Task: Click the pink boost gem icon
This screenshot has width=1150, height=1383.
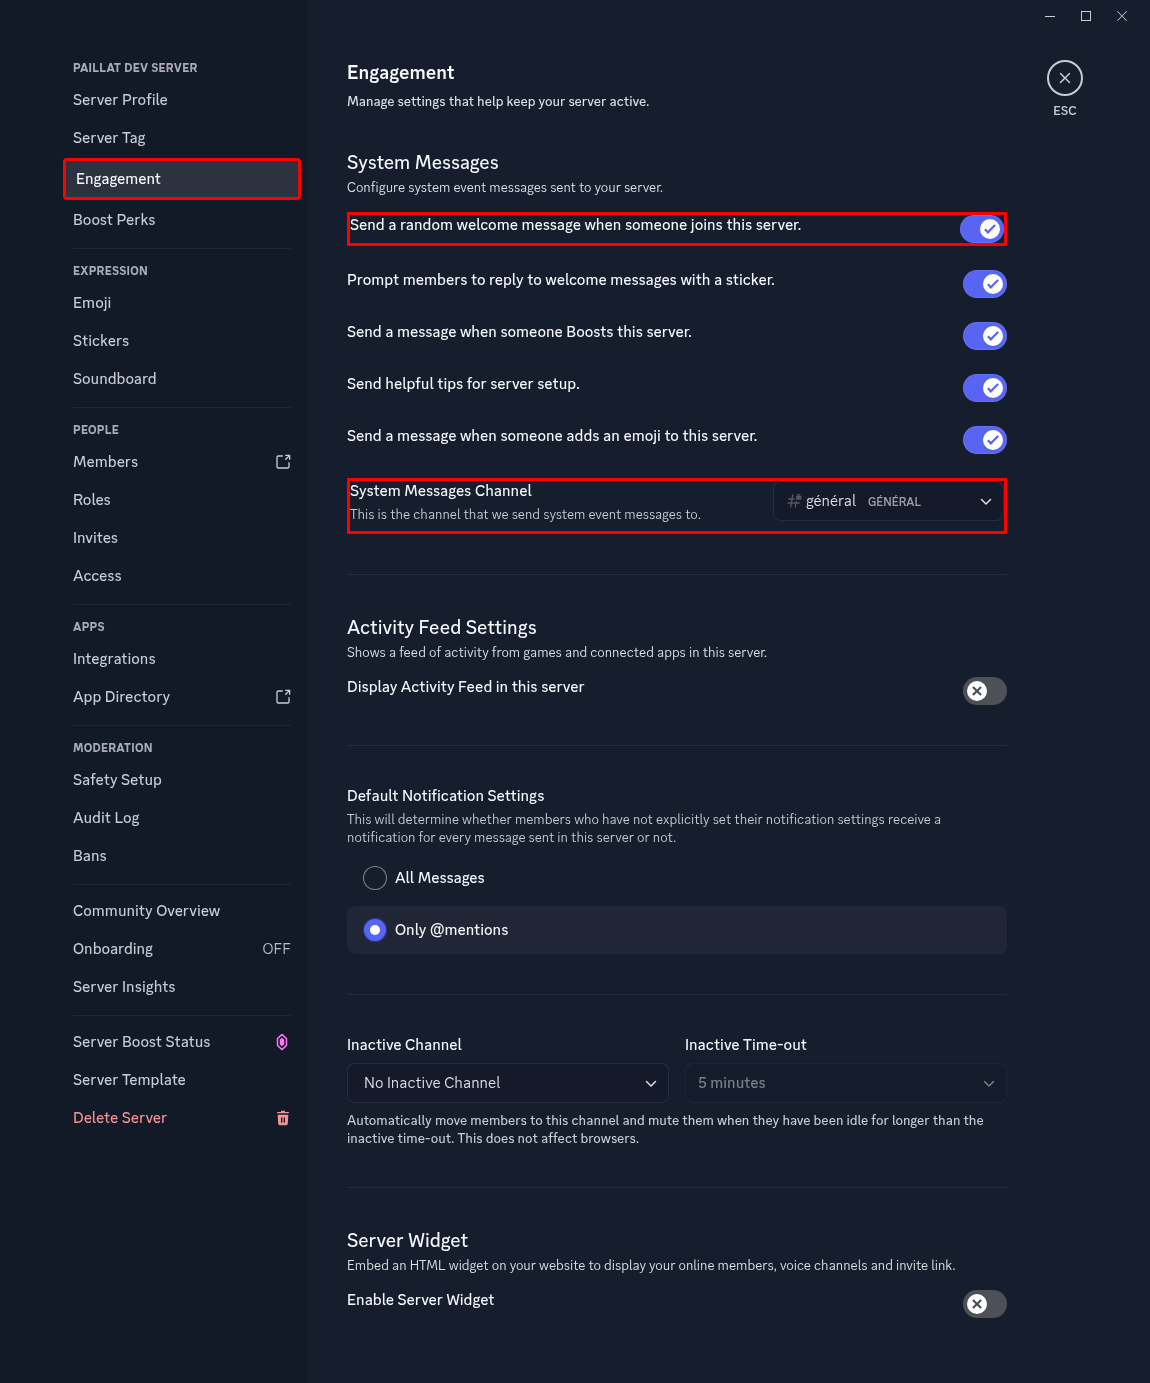Action: click(x=282, y=1042)
